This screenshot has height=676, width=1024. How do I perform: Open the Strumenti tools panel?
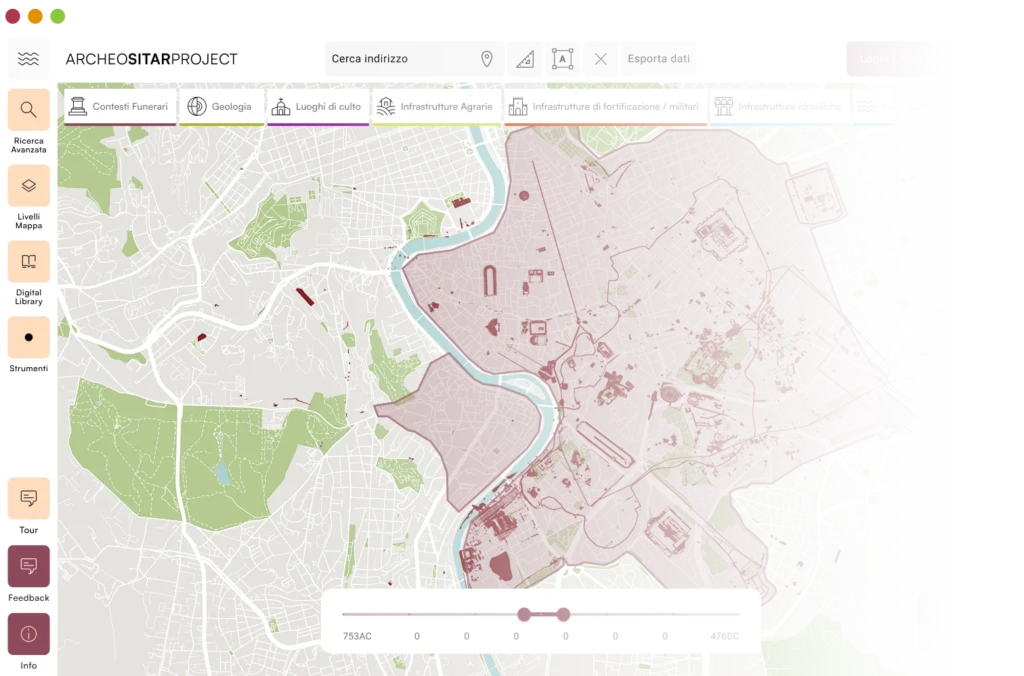click(x=28, y=338)
